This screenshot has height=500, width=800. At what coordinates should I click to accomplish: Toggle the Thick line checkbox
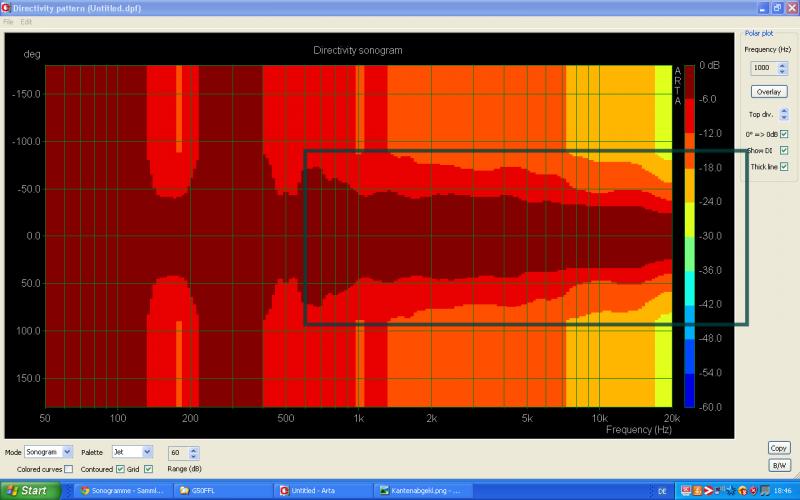(784, 166)
